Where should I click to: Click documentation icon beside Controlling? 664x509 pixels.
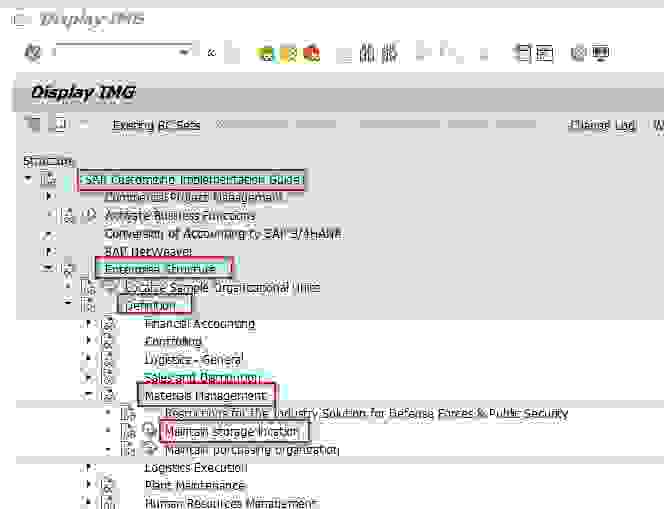[109, 341]
